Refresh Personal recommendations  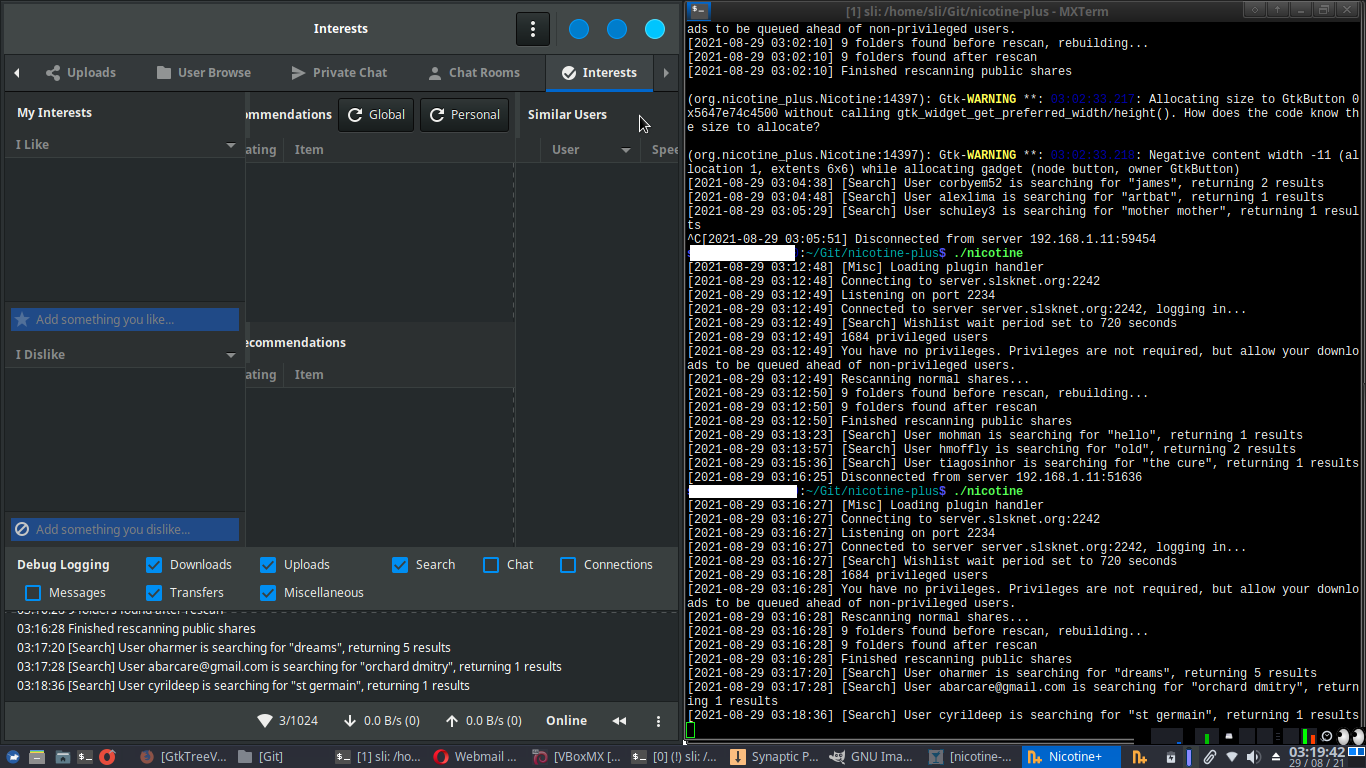pos(464,115)
